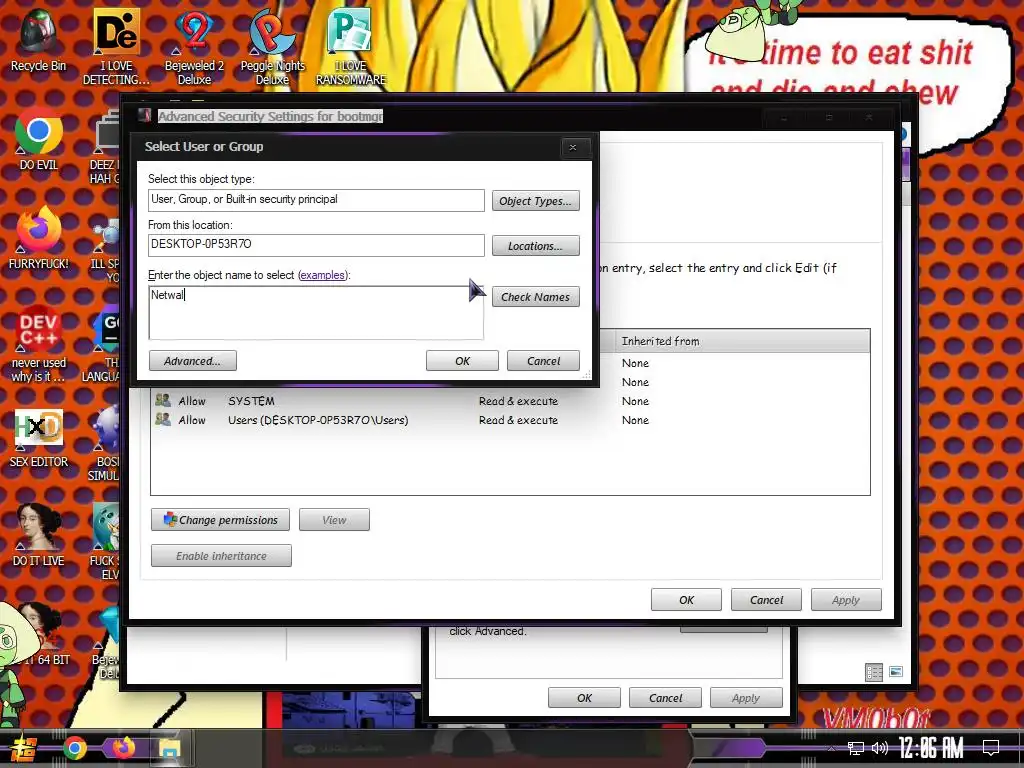Click the Start button on the taskbar
This screenshot has height=768, width=1024.
(x=24, y=748)
